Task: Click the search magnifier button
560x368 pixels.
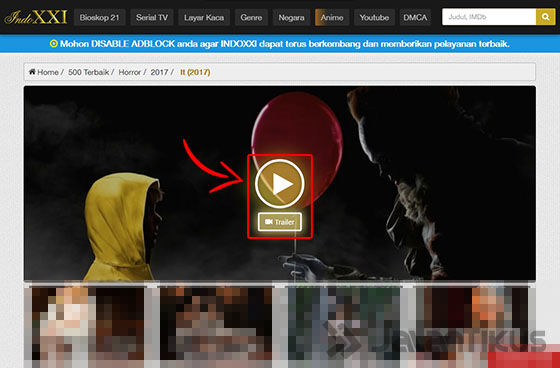Action: coord(545,17)
